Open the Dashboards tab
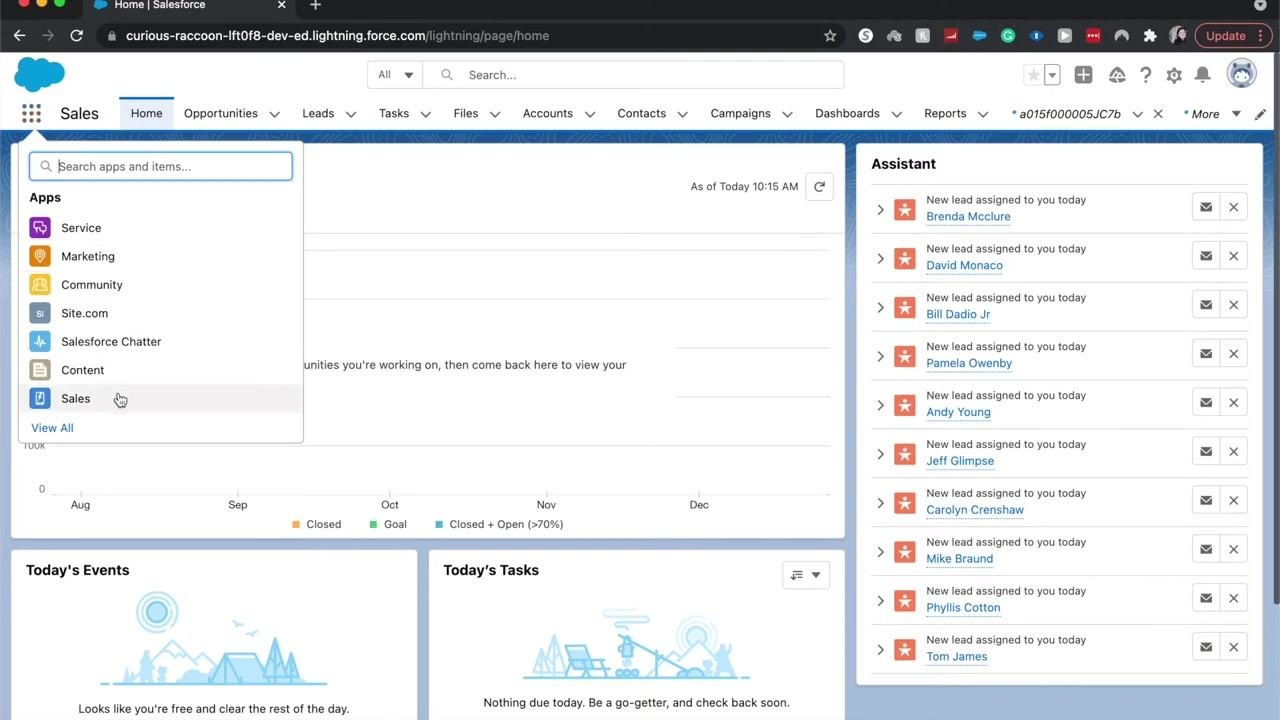Viewport: 1280px width, 720px height. click(848, 114)
